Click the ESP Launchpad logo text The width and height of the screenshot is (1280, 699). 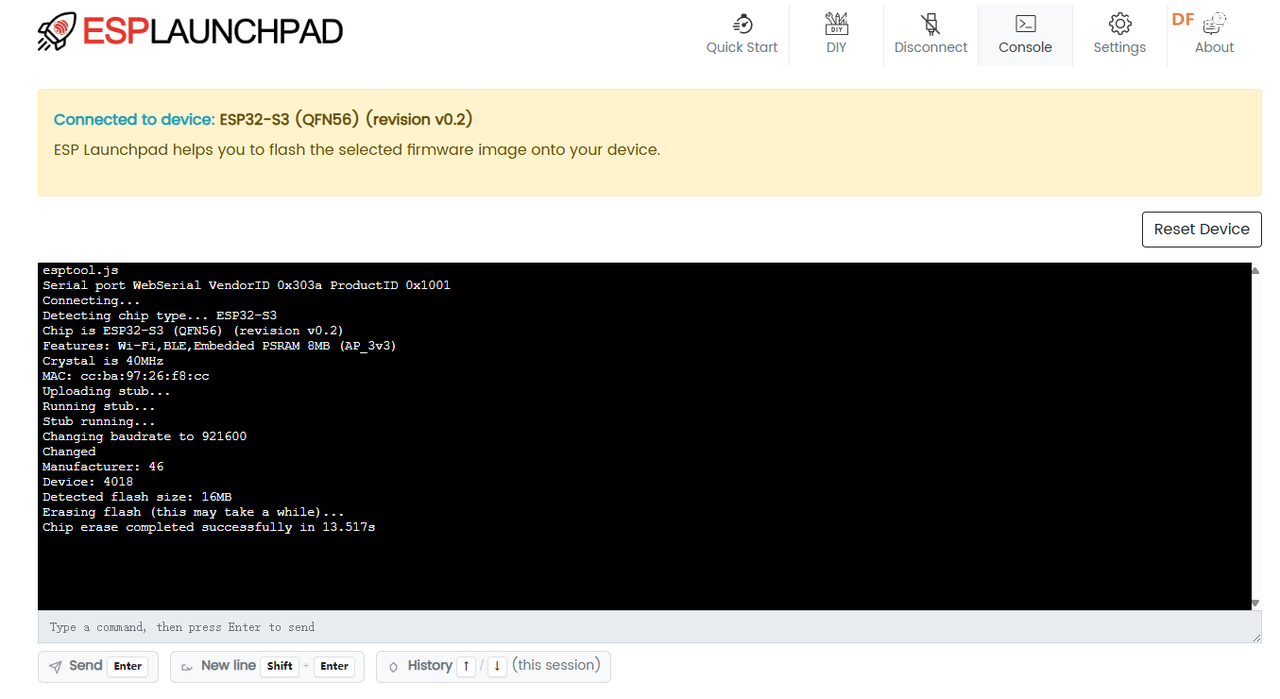tap(212, 32)
